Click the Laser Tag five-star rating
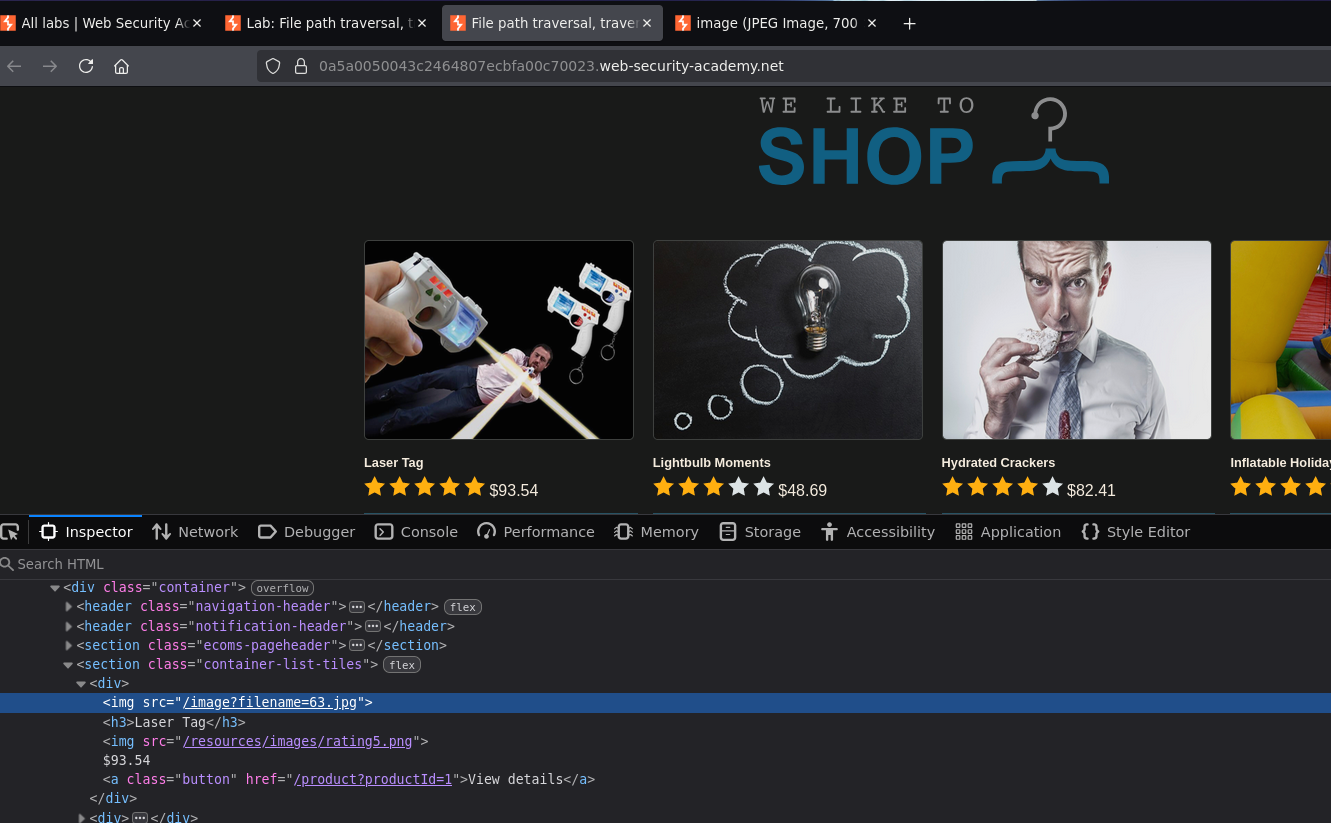 click(424, 487)
